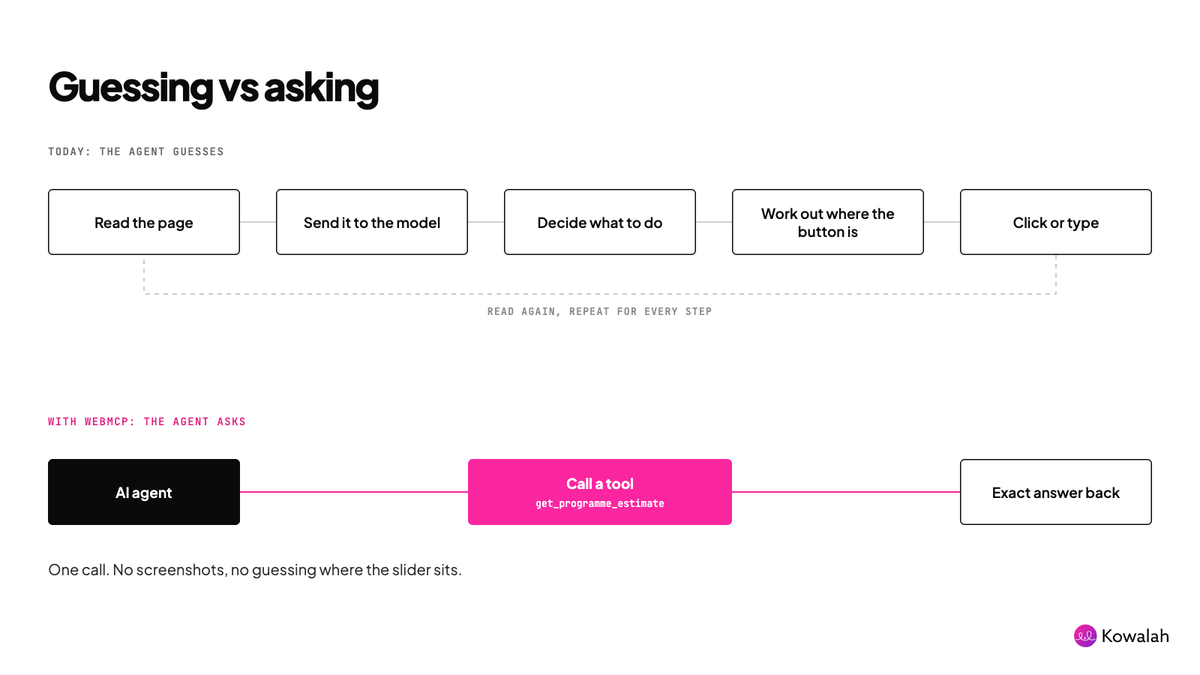Click the One call. No screenshots sentence

(255, 570)
